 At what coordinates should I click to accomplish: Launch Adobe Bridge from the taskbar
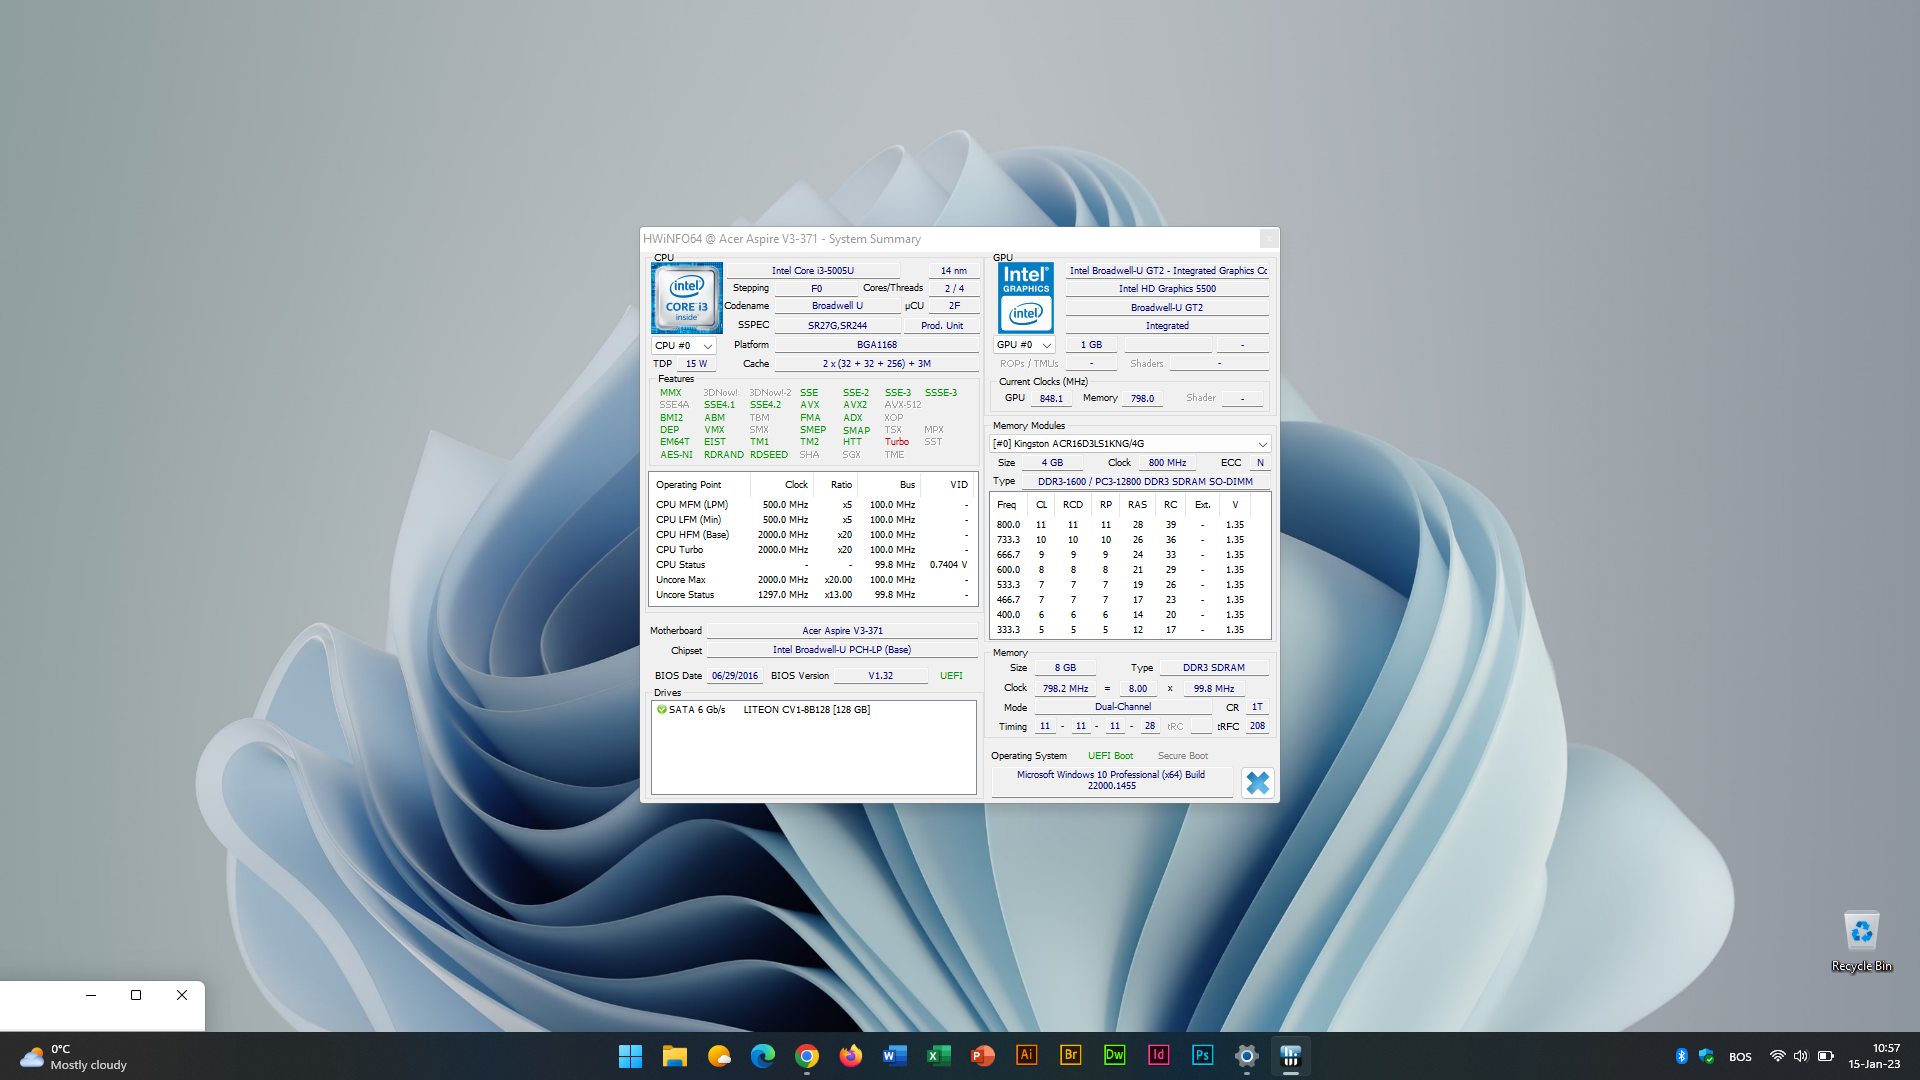pos(1070,1056)
